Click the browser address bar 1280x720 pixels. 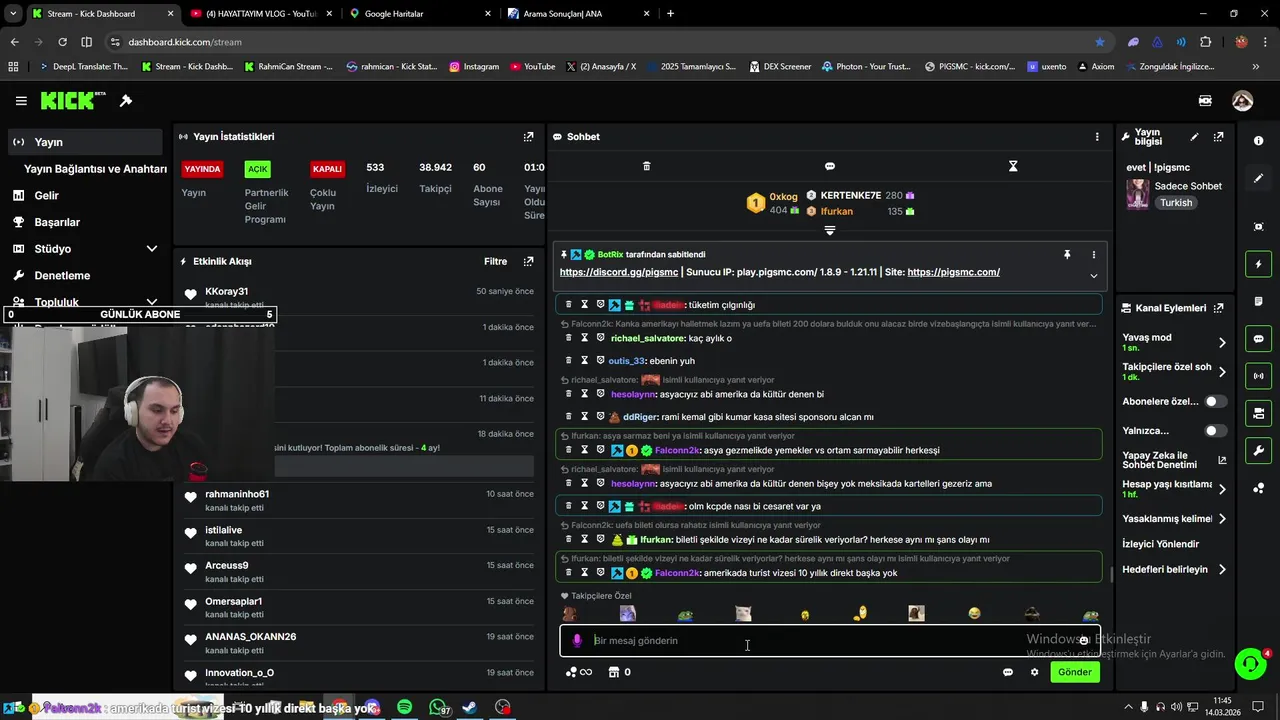coord(600,42)
